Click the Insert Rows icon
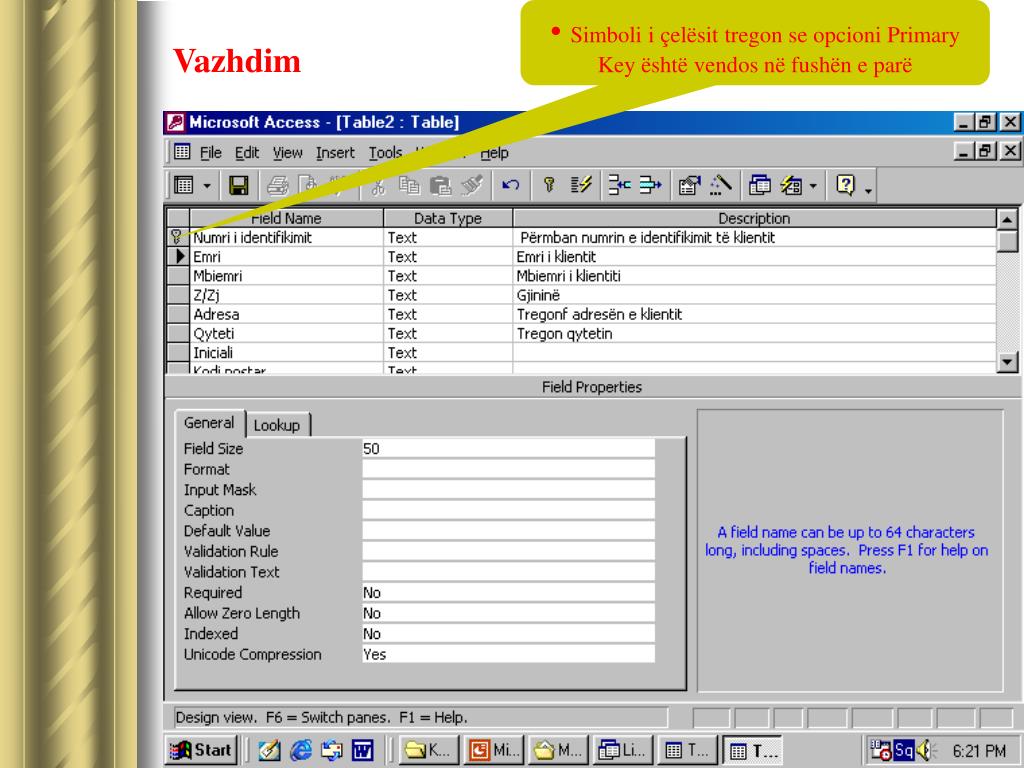The width and height of the screenshot is (1024, 768). 619,186
